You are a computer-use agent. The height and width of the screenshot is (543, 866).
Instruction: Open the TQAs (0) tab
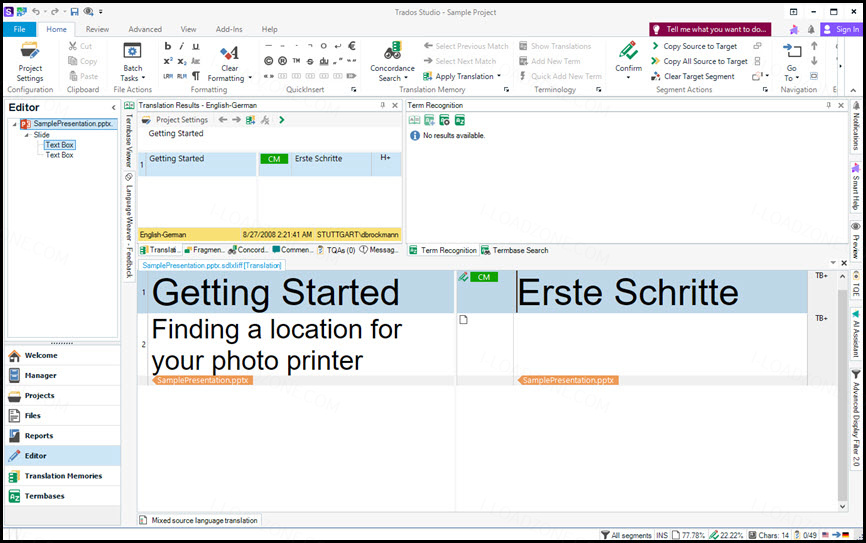[x=336, y=250]
